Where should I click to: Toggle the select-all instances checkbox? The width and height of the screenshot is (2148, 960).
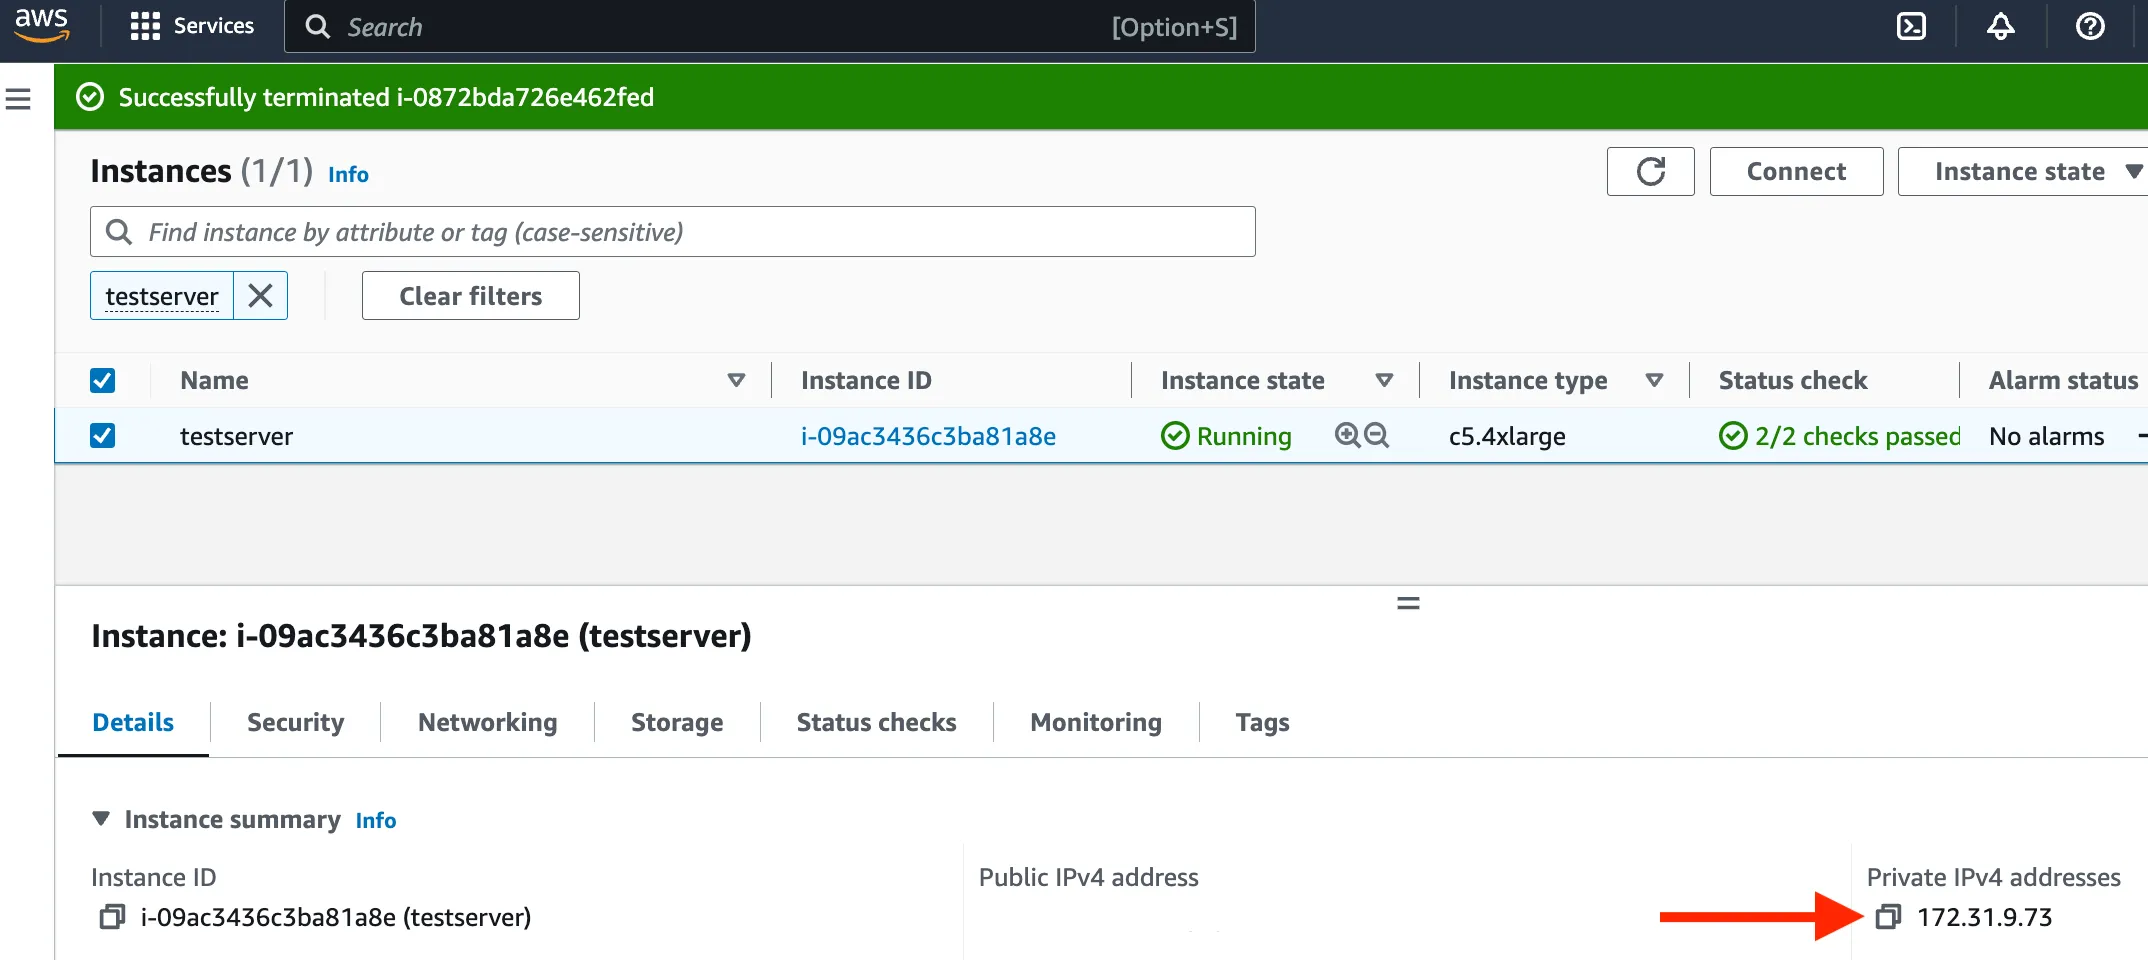click(103, 380)
